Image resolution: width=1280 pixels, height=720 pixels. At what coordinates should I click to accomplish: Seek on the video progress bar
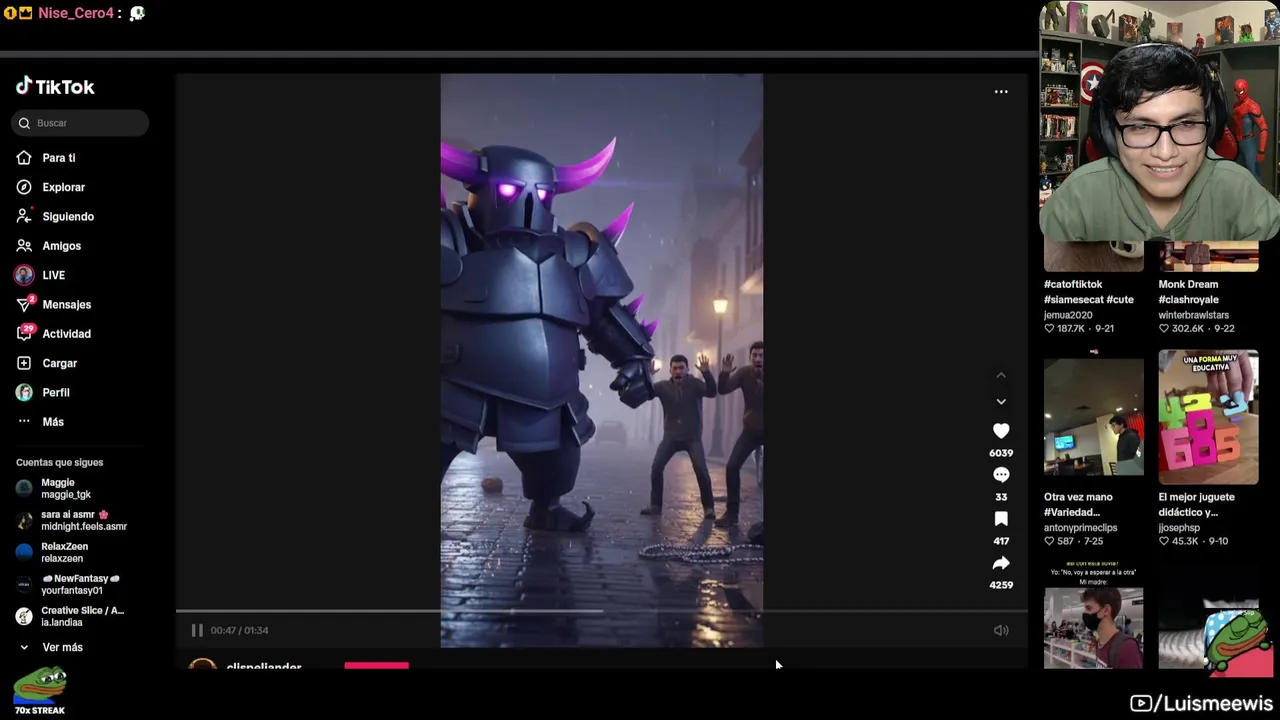tap(602, 610)
